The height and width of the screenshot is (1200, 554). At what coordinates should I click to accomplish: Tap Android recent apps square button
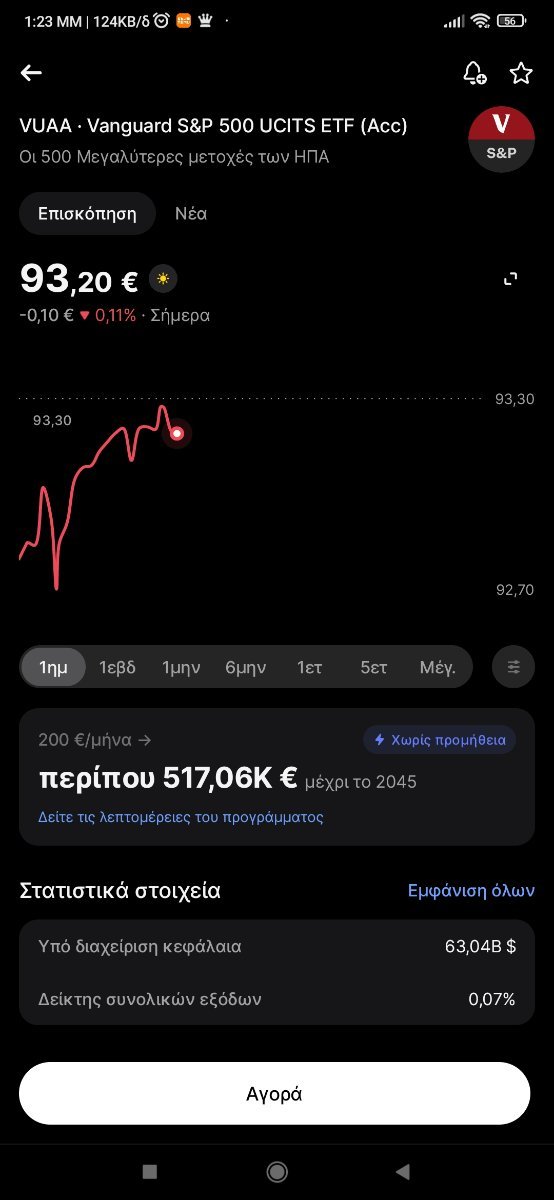(150, 1171)
